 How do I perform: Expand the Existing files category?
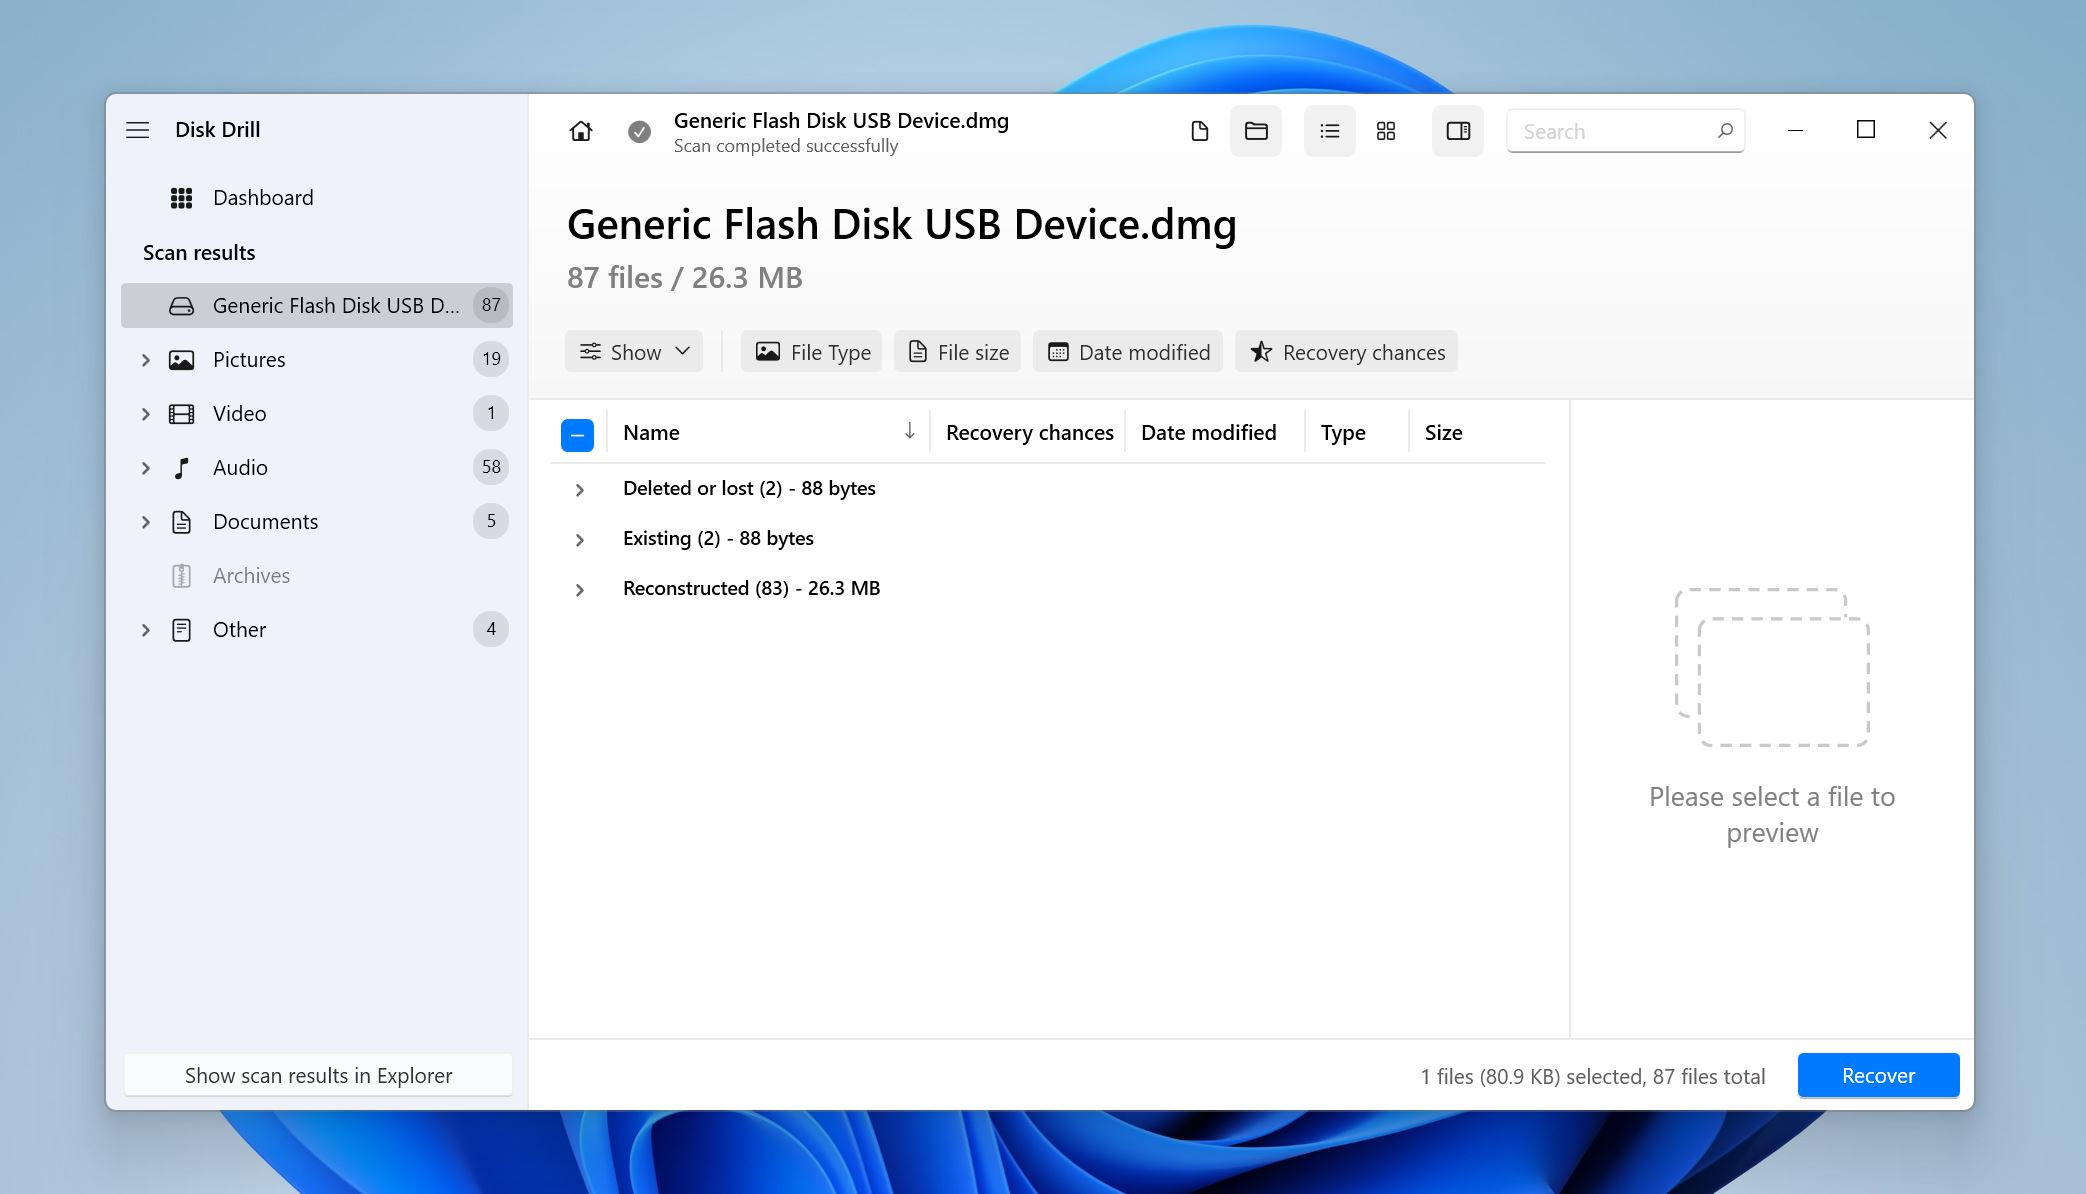click(579, 538)
